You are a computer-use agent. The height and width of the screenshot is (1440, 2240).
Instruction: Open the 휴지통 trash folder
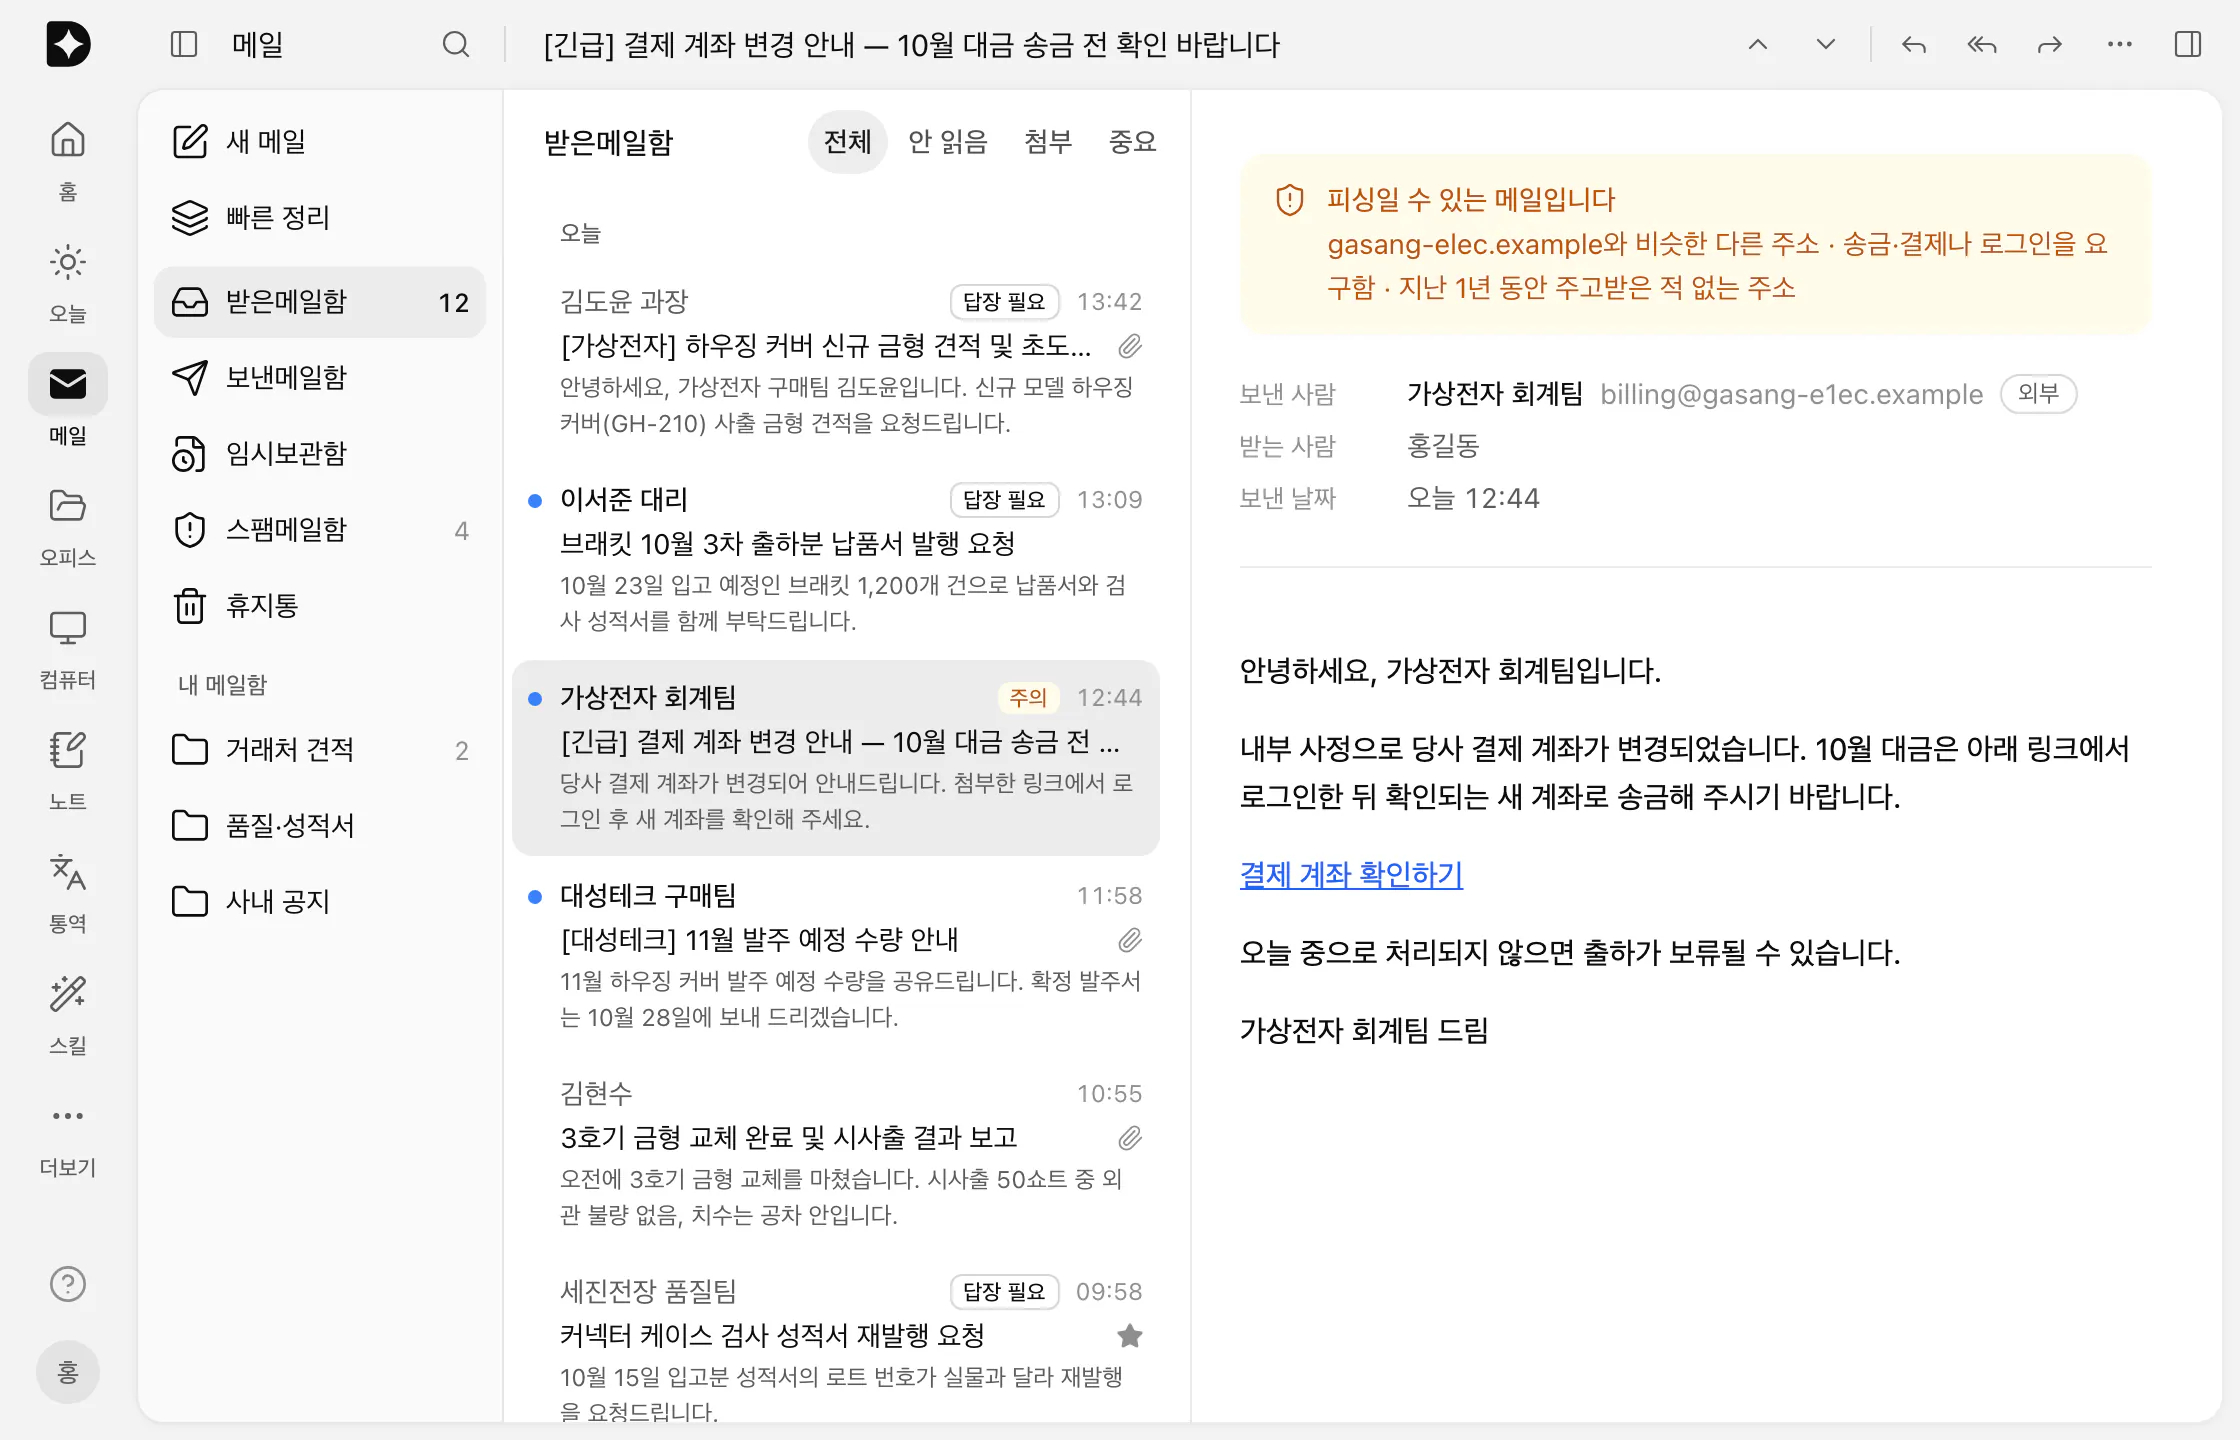[320, 605]
